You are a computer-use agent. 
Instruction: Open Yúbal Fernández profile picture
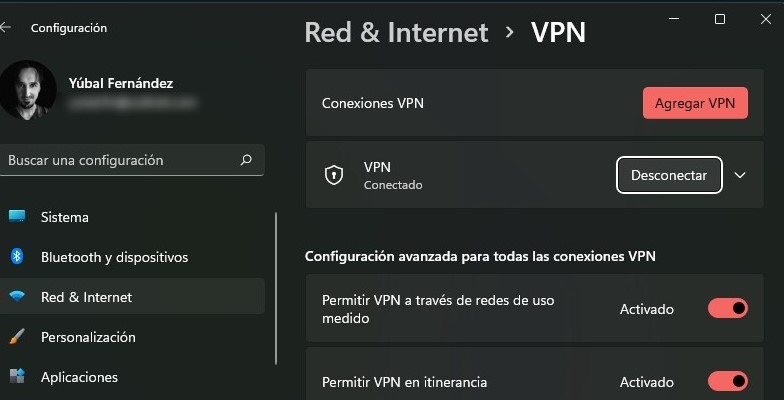click(27, 90)
